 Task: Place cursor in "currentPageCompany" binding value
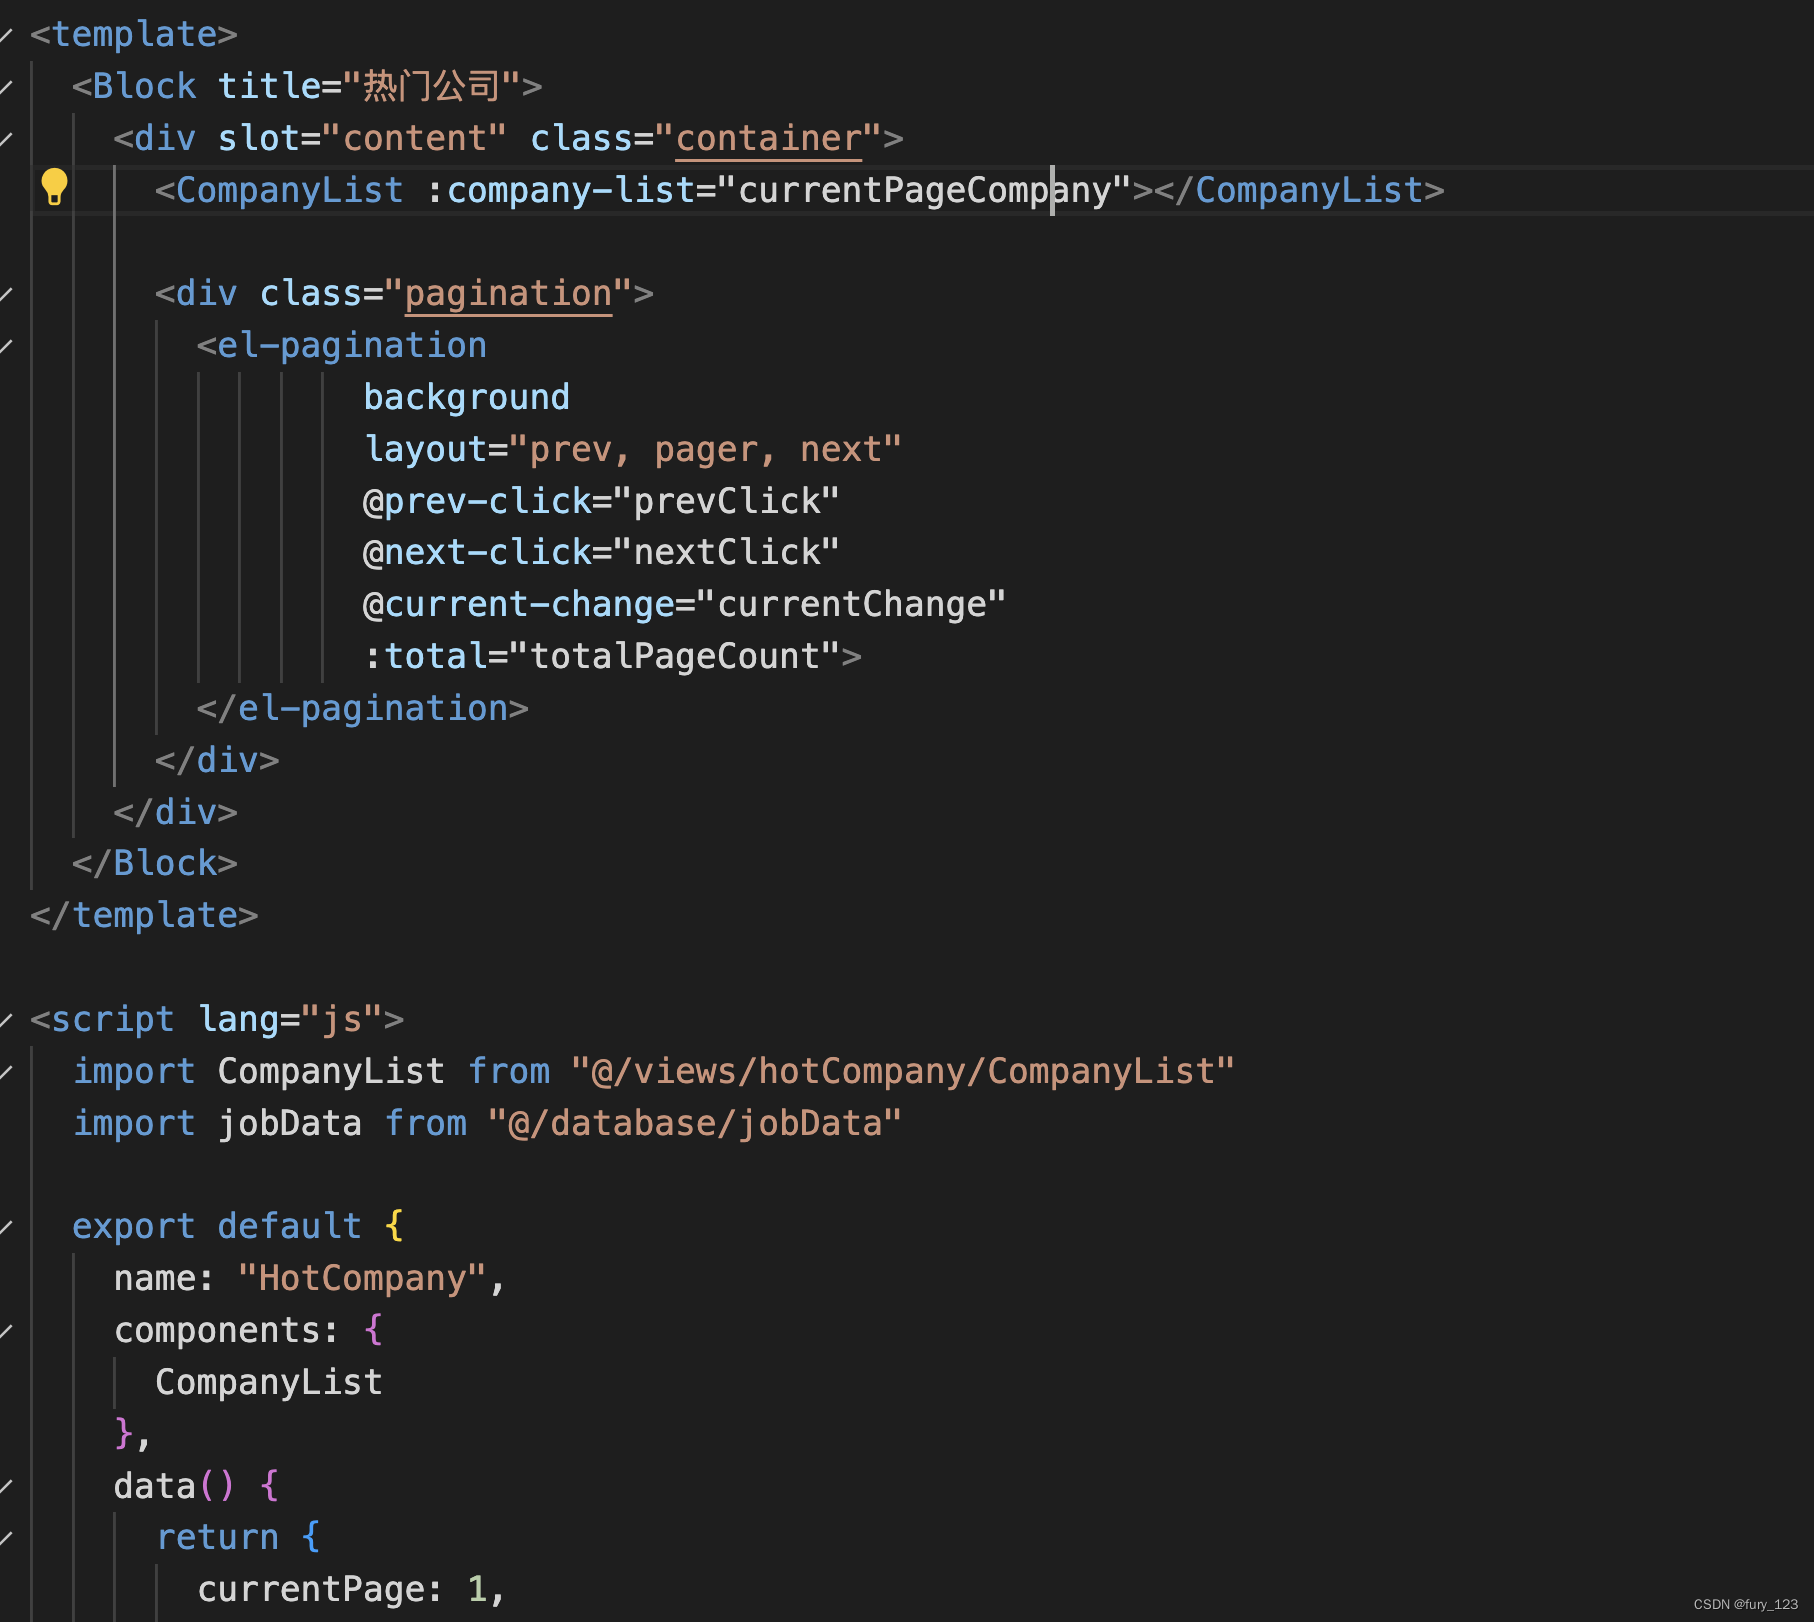pos(925,190)
